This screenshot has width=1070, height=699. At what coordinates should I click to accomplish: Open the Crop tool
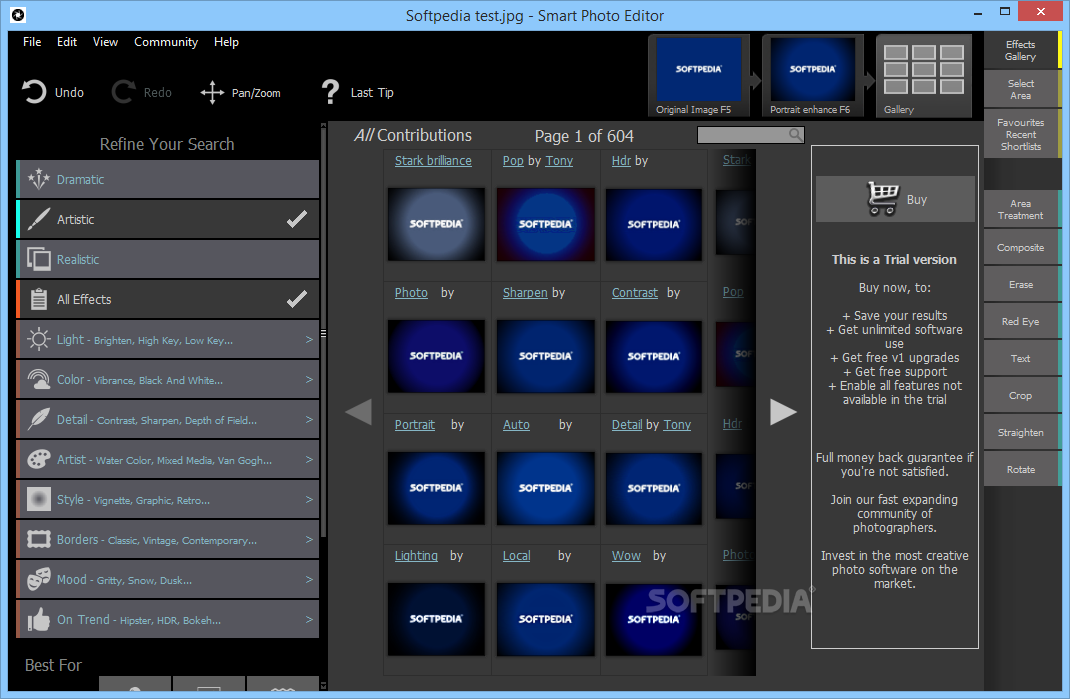[x=1021, y=395]
